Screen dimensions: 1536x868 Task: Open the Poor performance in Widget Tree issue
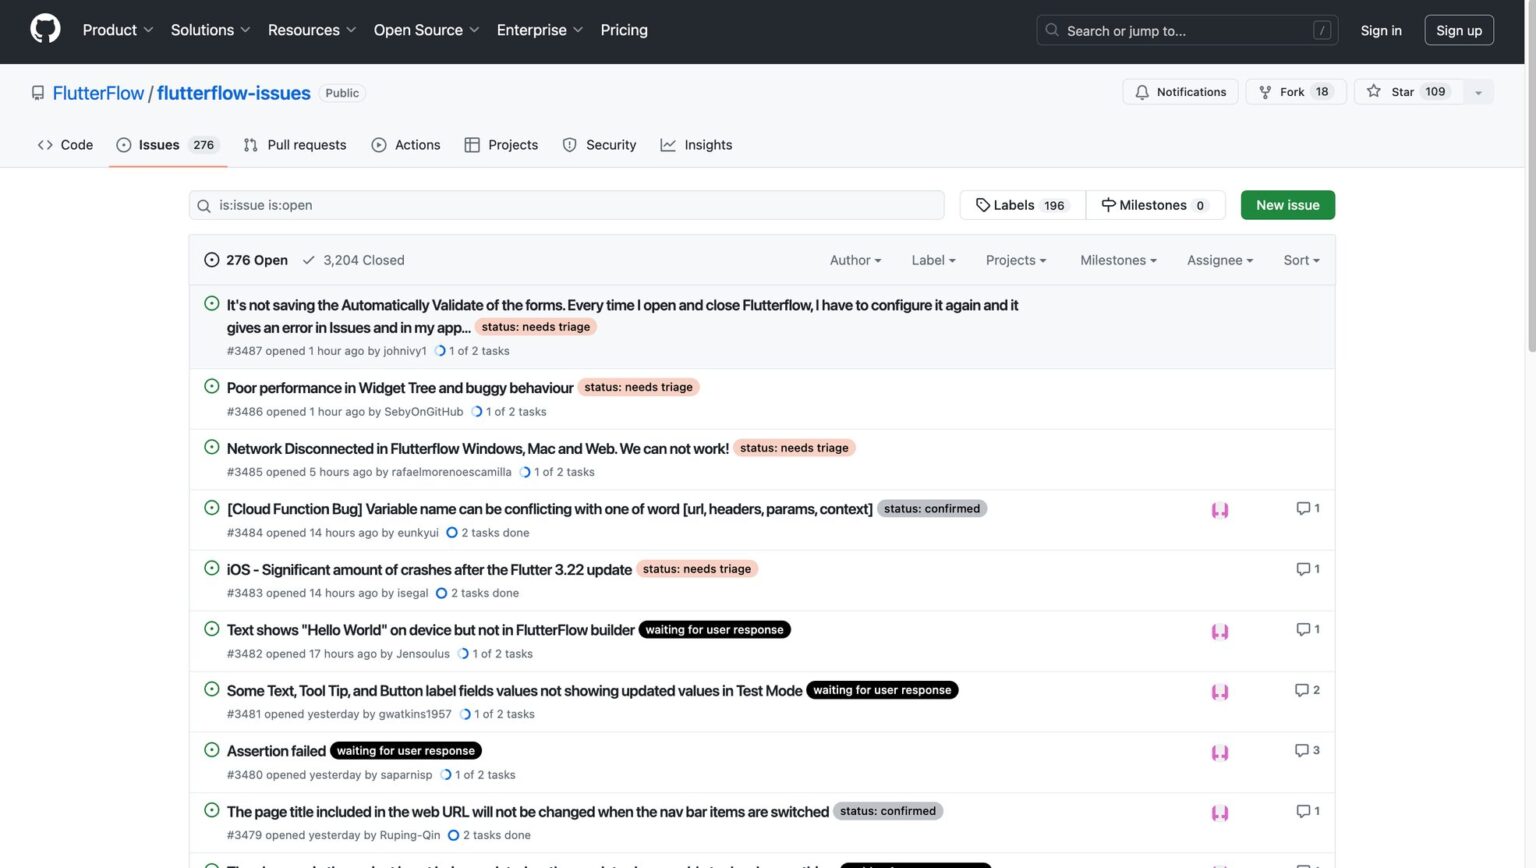click(399, 388)
